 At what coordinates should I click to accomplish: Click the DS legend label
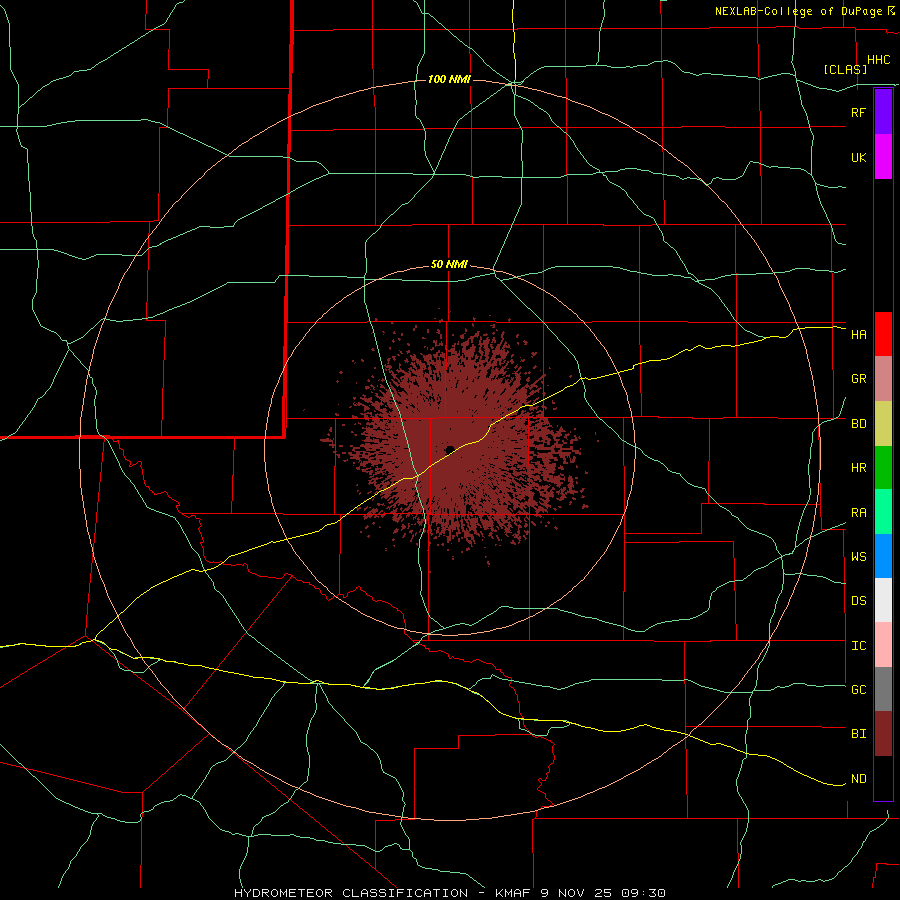click(858, 601)
